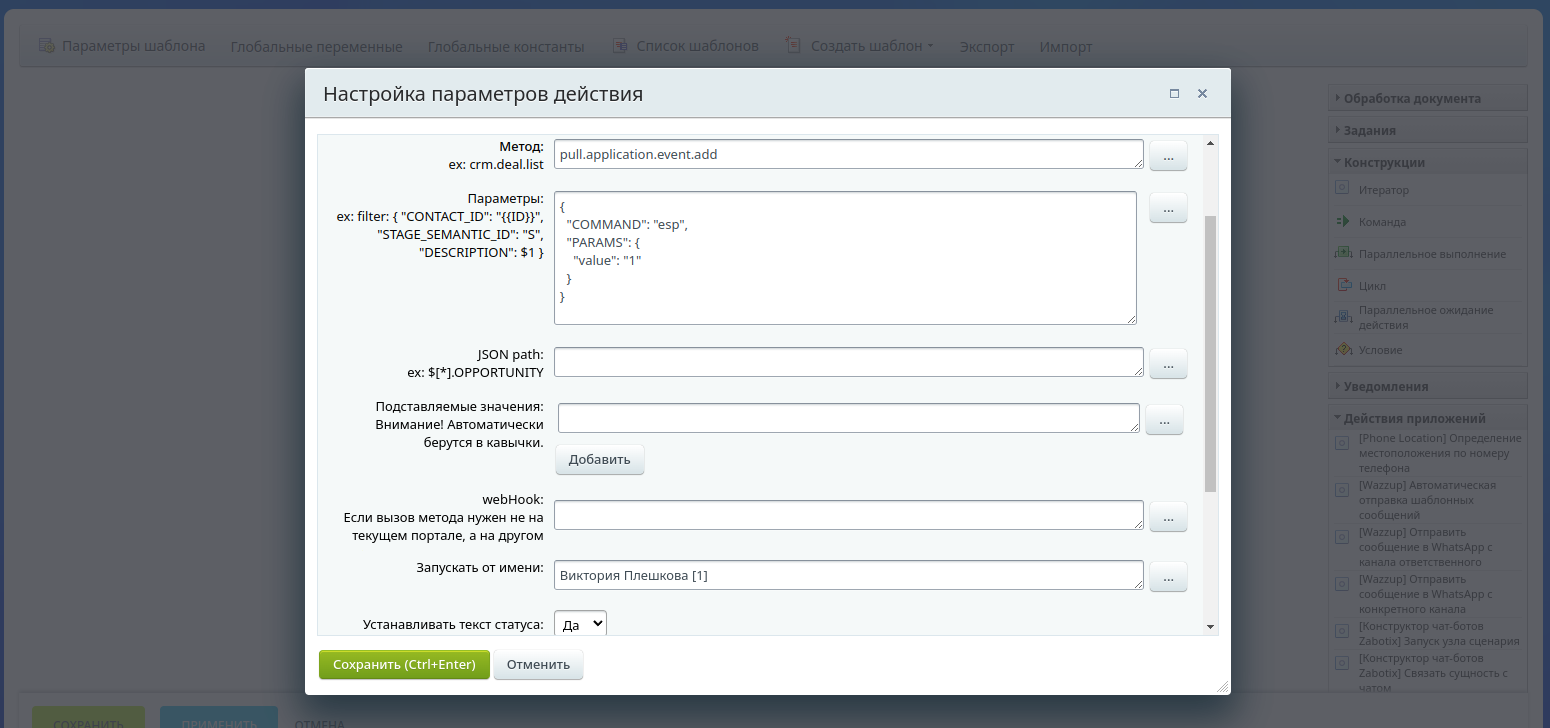Select the Условие condition icon
The width and height of the screenshot is (1550, 728).
(x=1342, y=349)
